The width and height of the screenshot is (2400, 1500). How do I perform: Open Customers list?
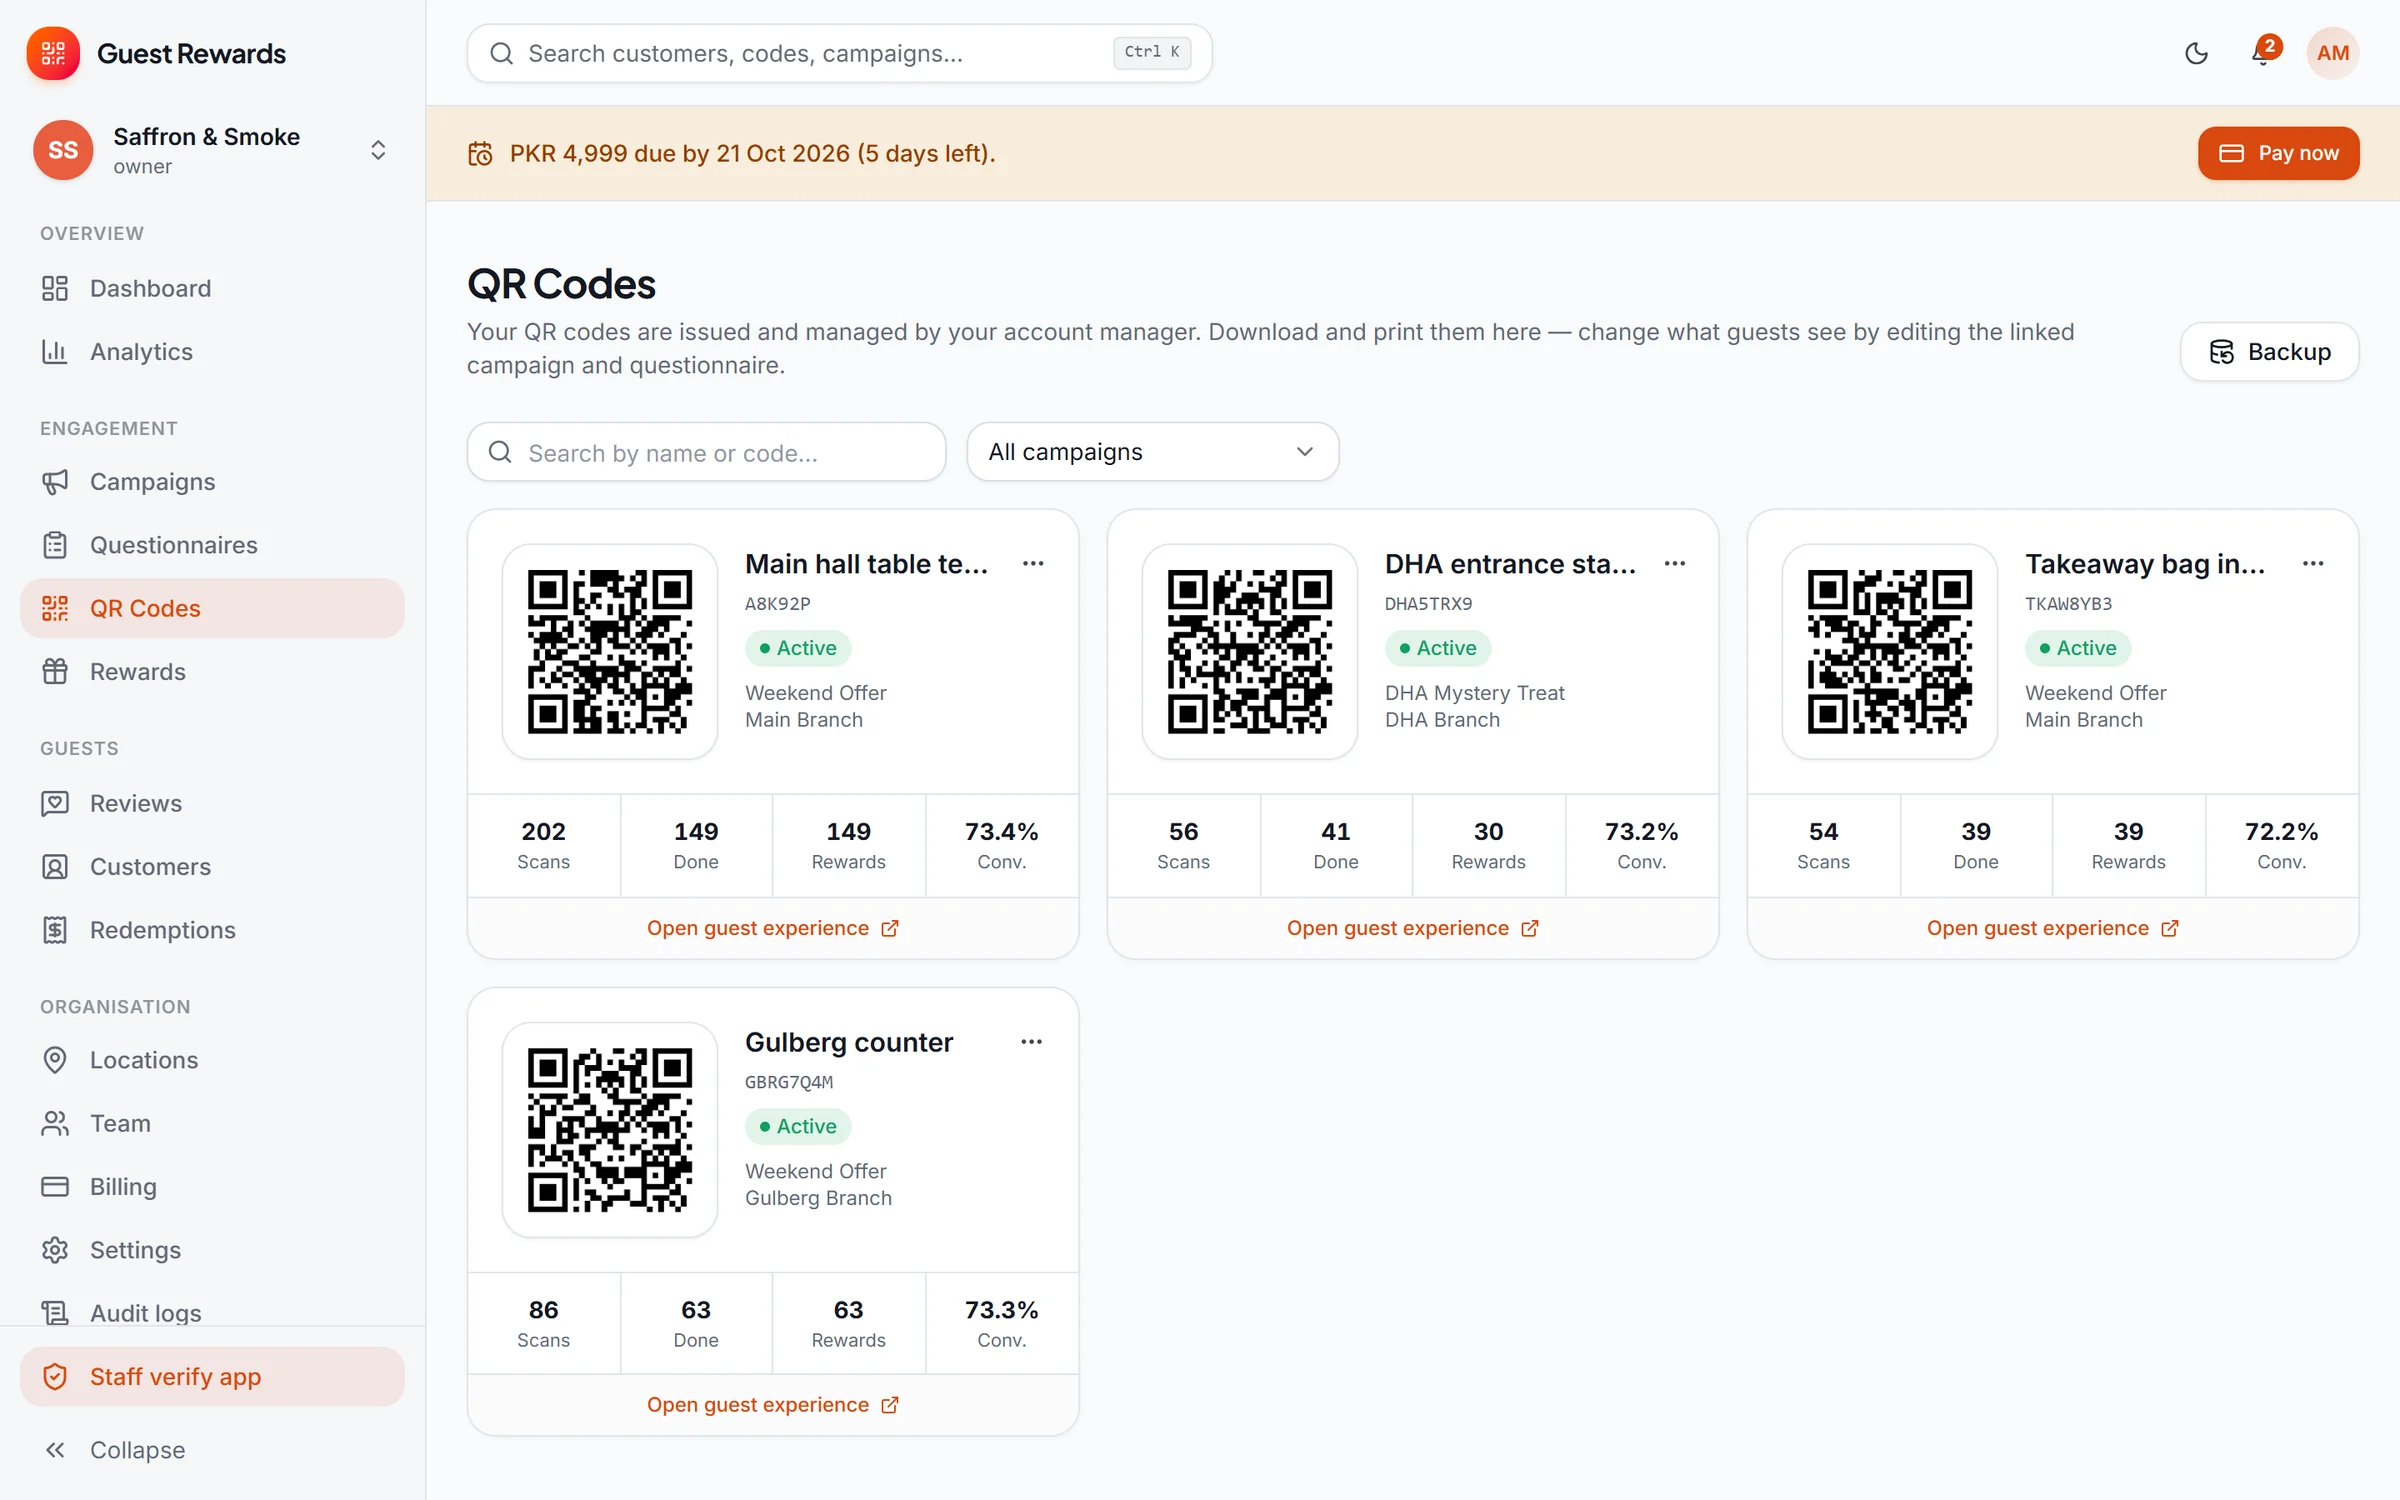212,867
